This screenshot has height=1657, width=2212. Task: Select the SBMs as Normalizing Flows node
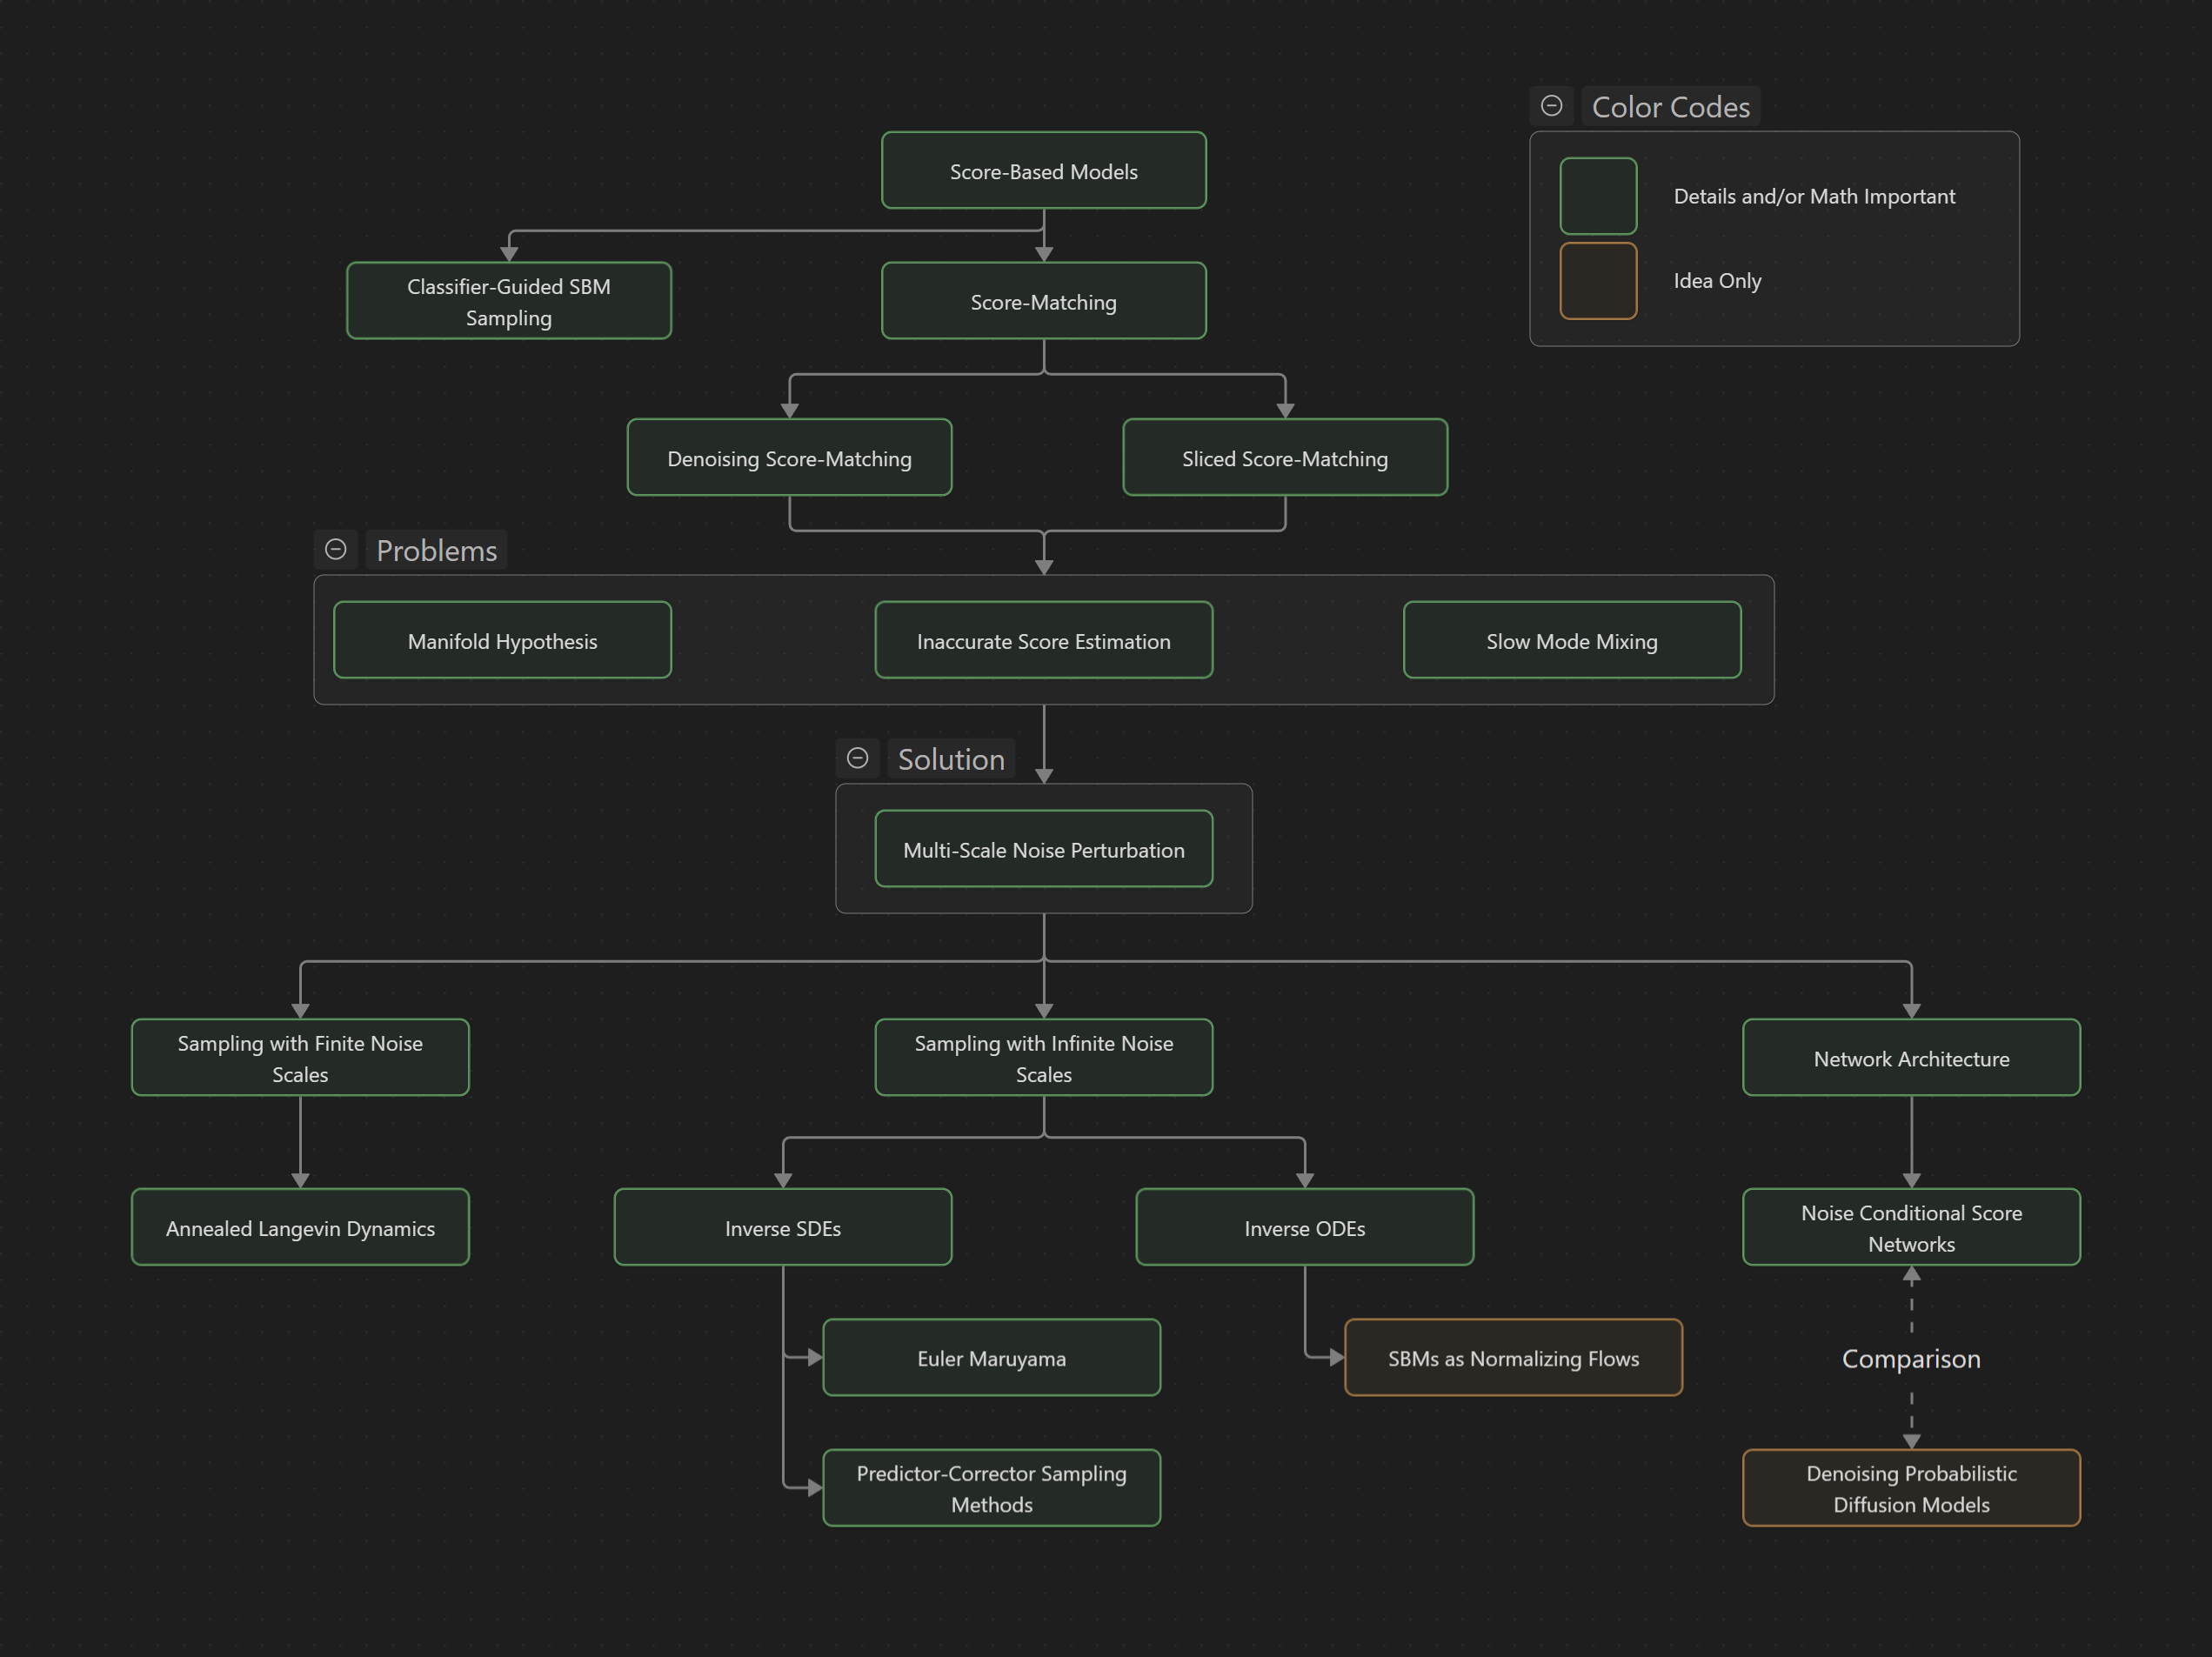point(1513,1358)
